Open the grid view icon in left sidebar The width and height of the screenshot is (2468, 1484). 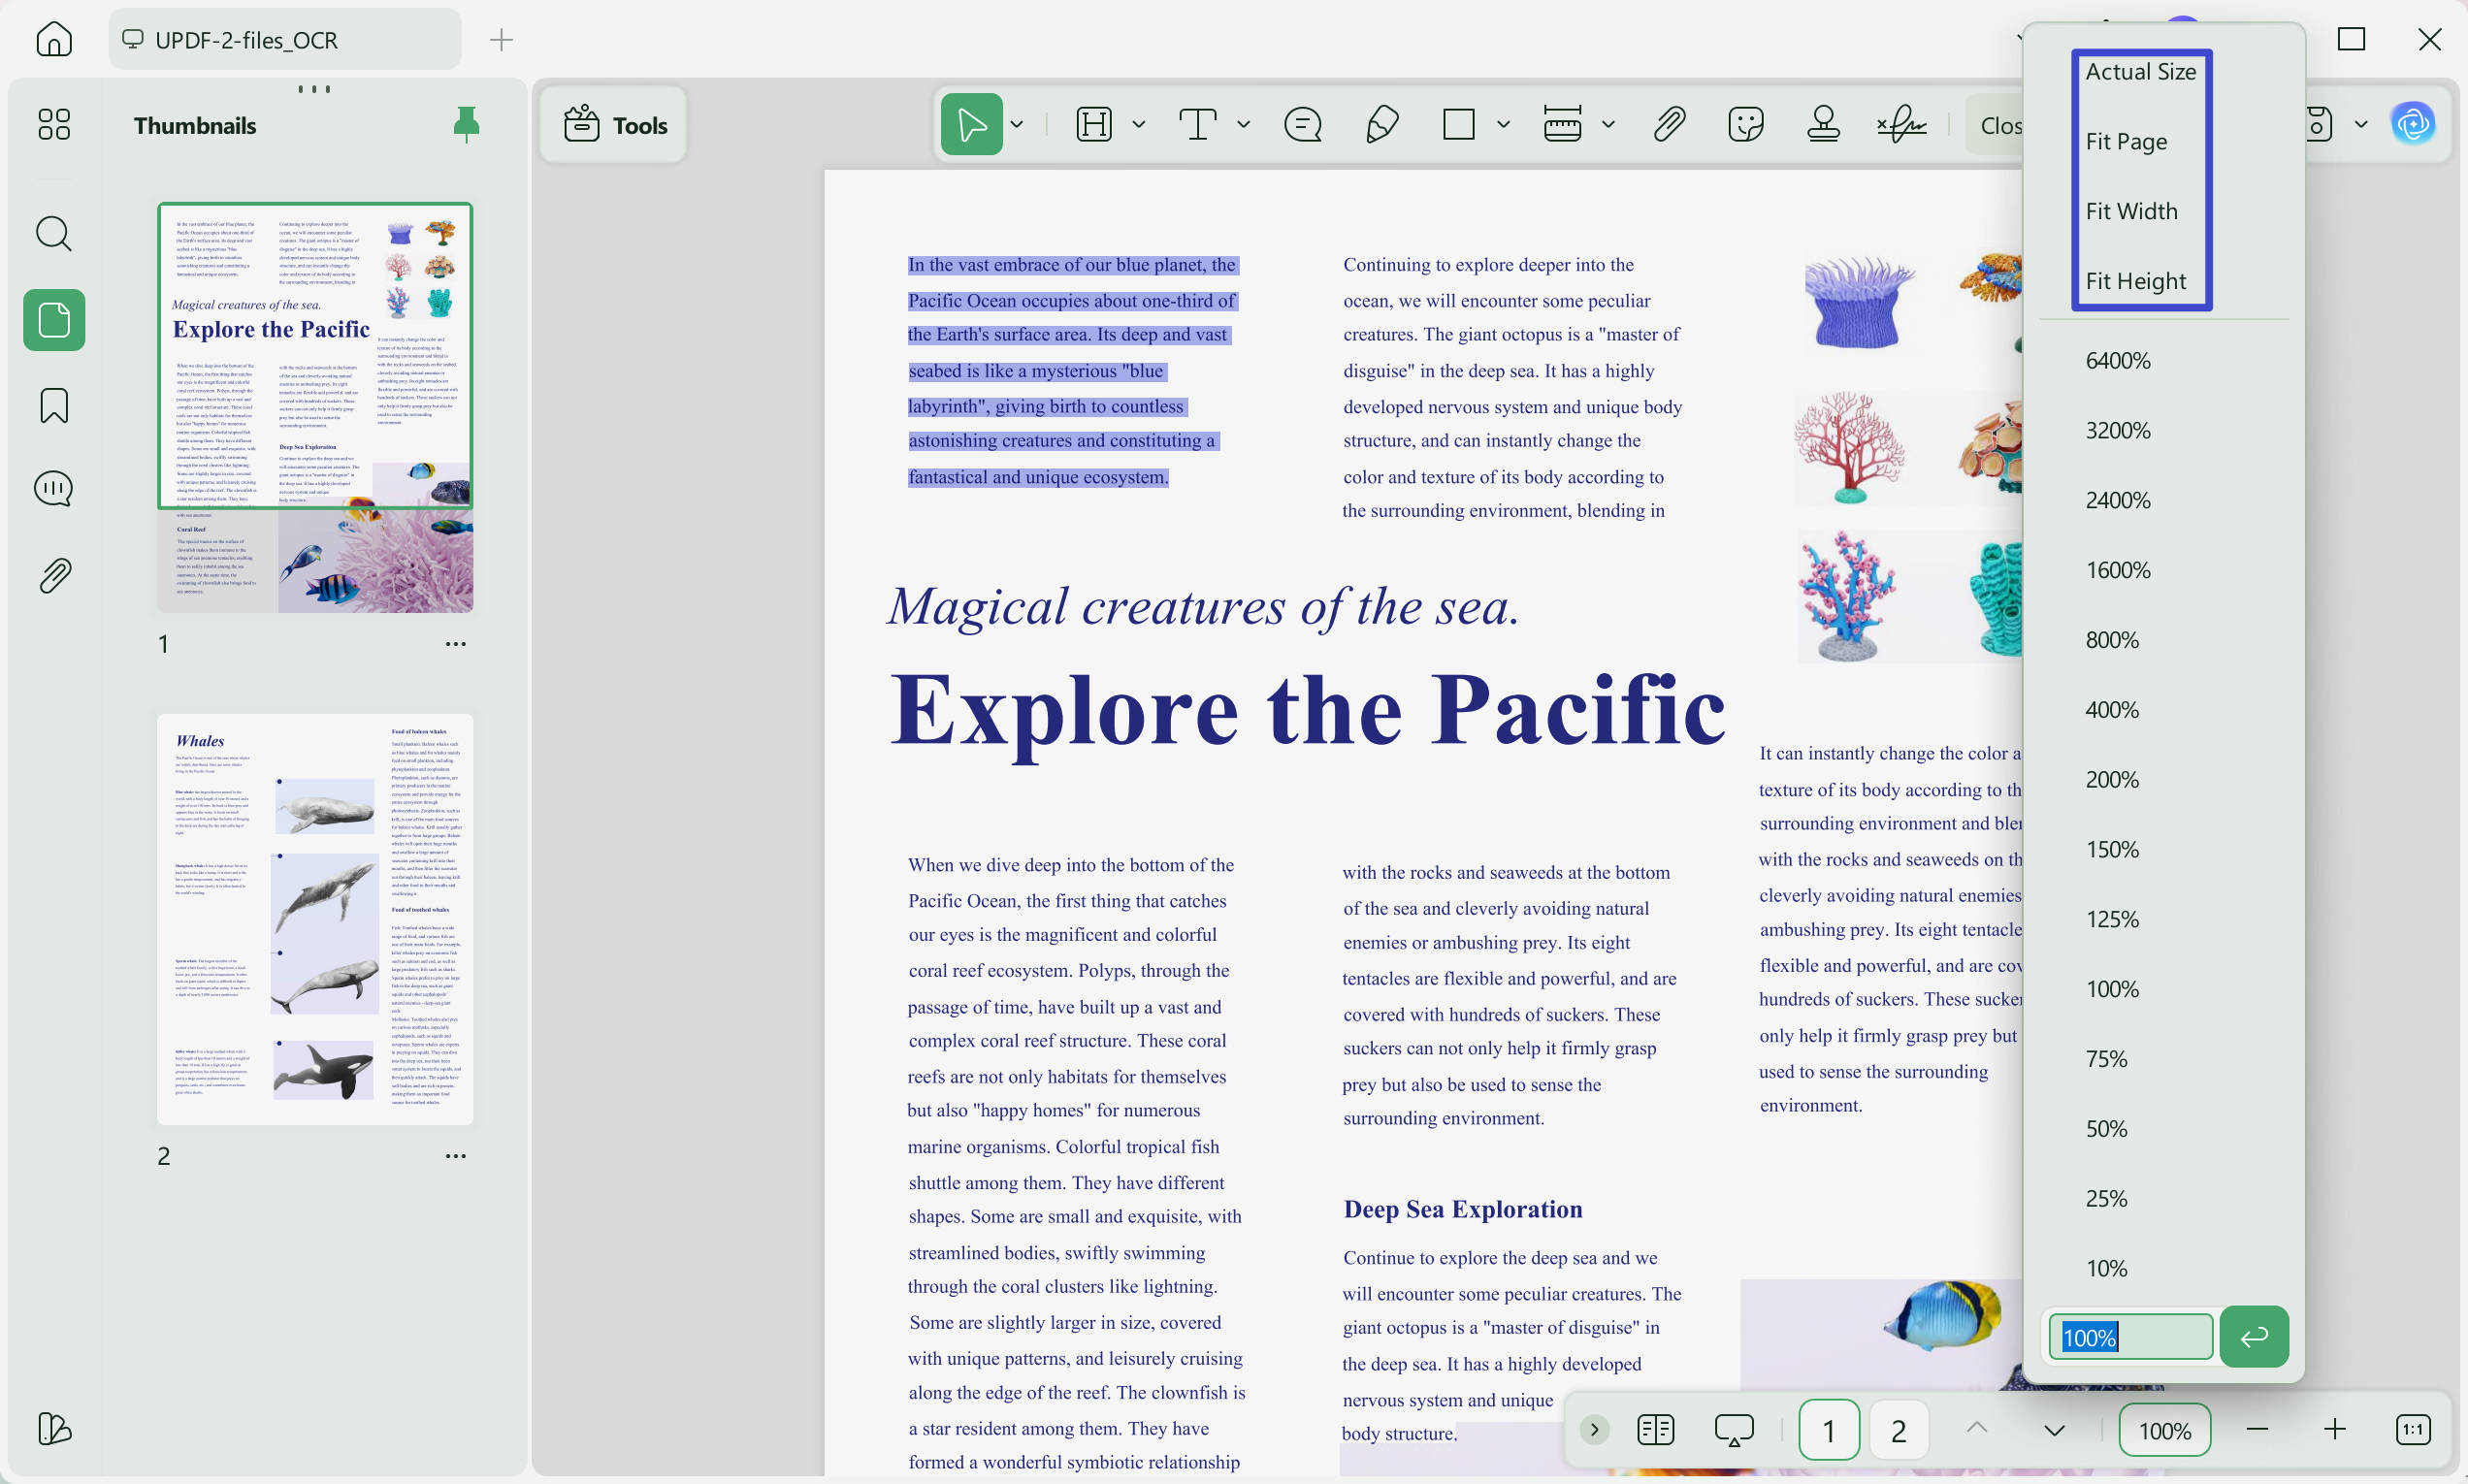point(54,124)
